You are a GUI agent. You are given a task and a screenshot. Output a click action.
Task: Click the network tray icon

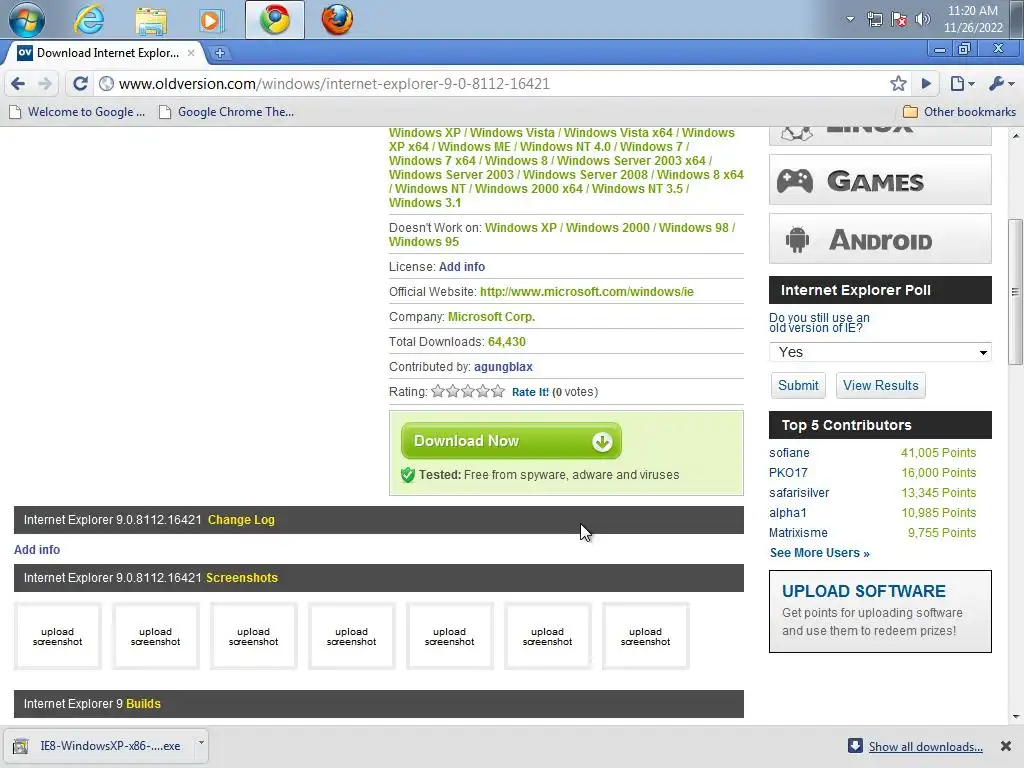click(x=874, y=20)
